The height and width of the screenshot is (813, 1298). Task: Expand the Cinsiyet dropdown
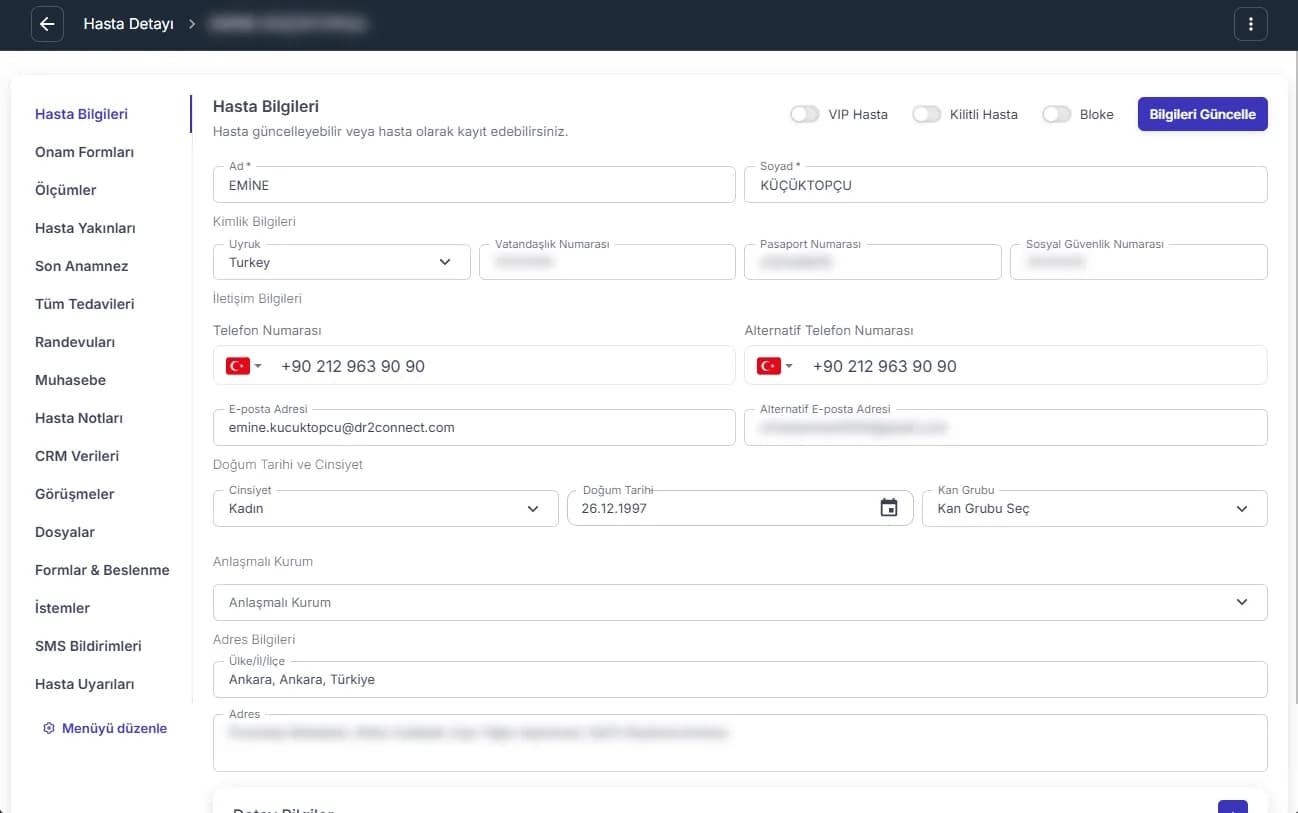(386, 508)
